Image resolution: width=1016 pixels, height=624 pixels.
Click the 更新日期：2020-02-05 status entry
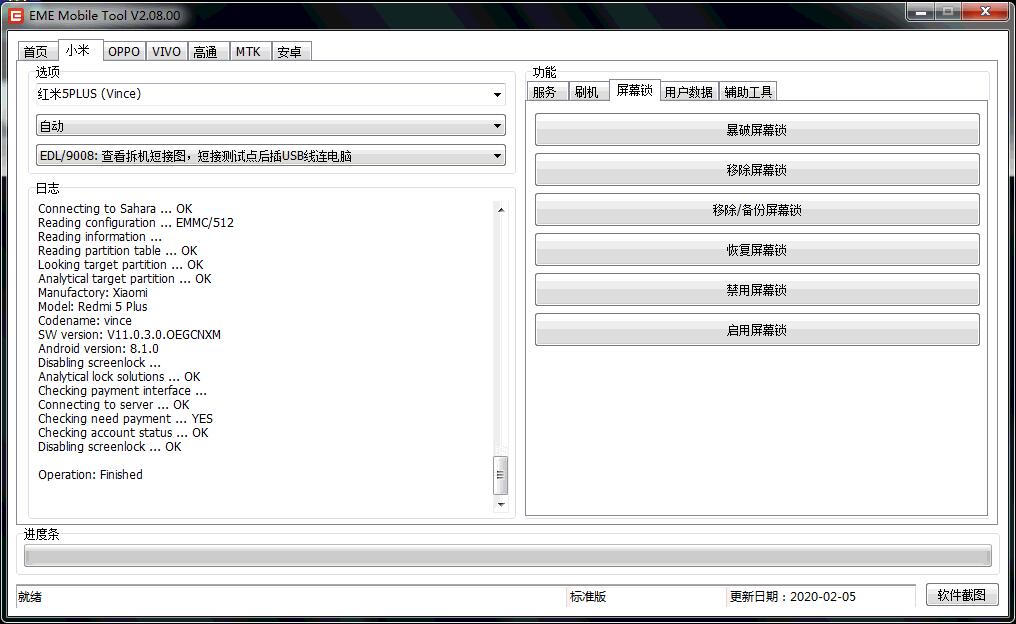pyautogui.click(x=792, y=597)
